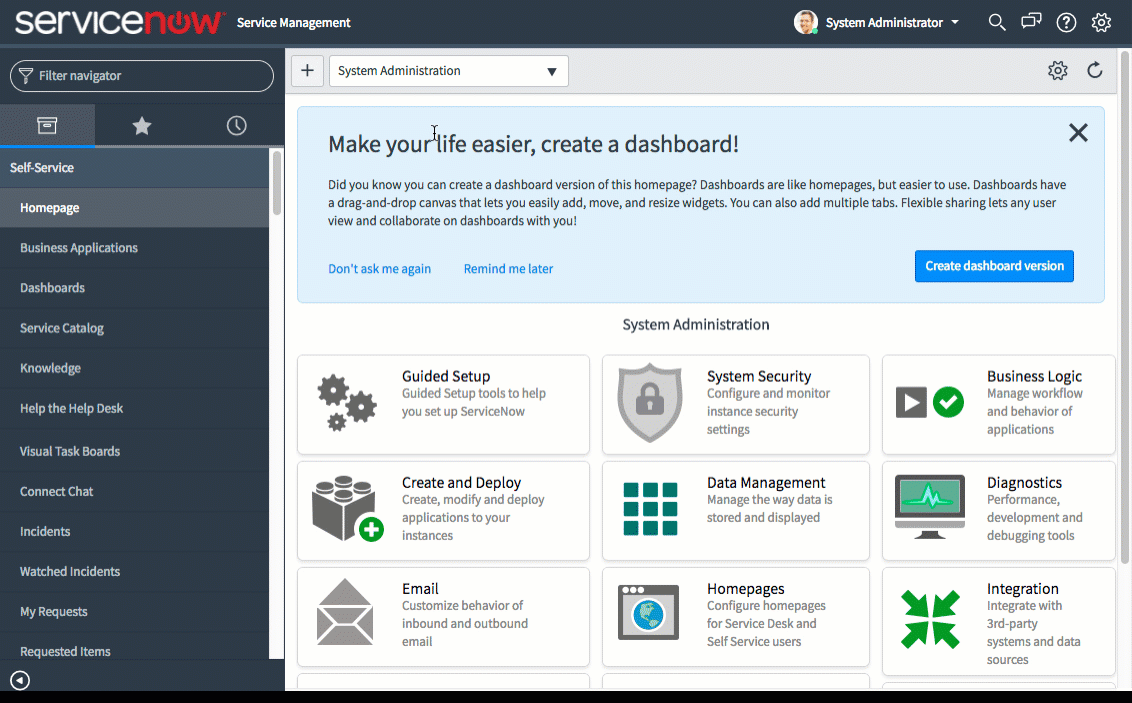This screenshot has width=1132, height=703.
Task: Click the System Security shield icon
Action: (650, 403)
